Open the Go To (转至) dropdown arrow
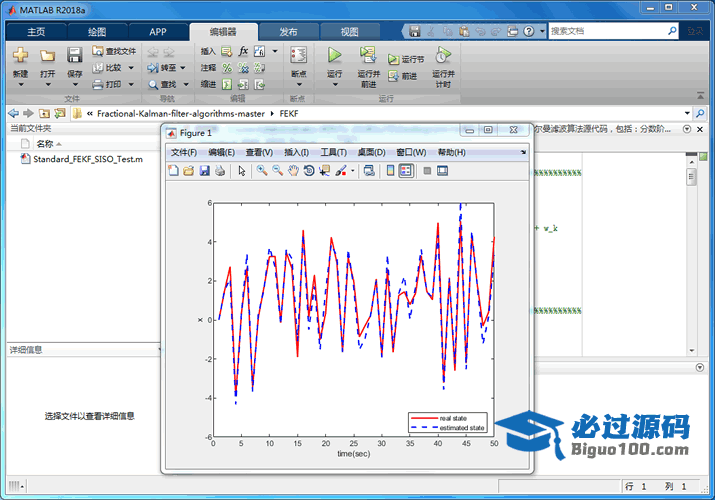This screenshot has width=715, height=500. [x=183, y=68]
